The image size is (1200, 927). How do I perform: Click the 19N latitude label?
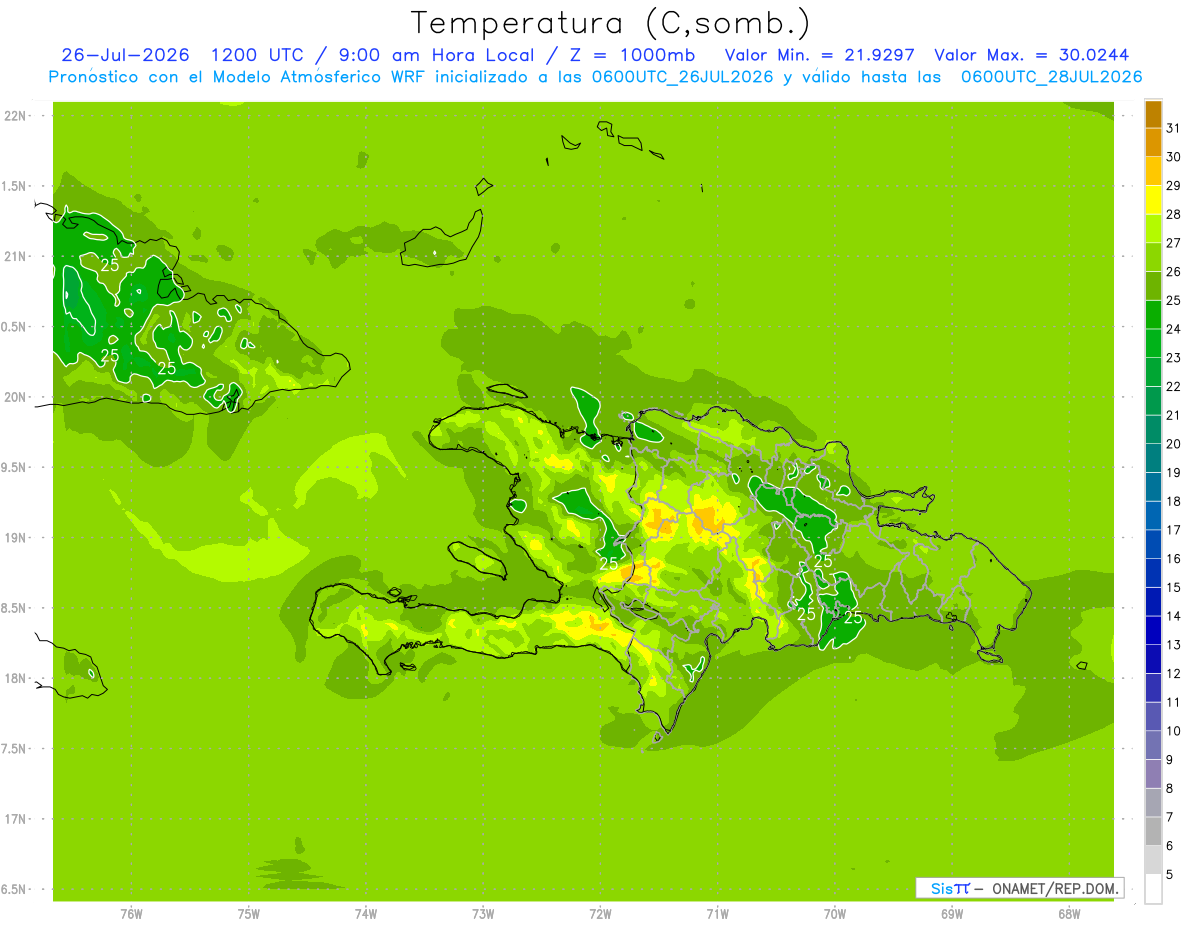[16, 537]
